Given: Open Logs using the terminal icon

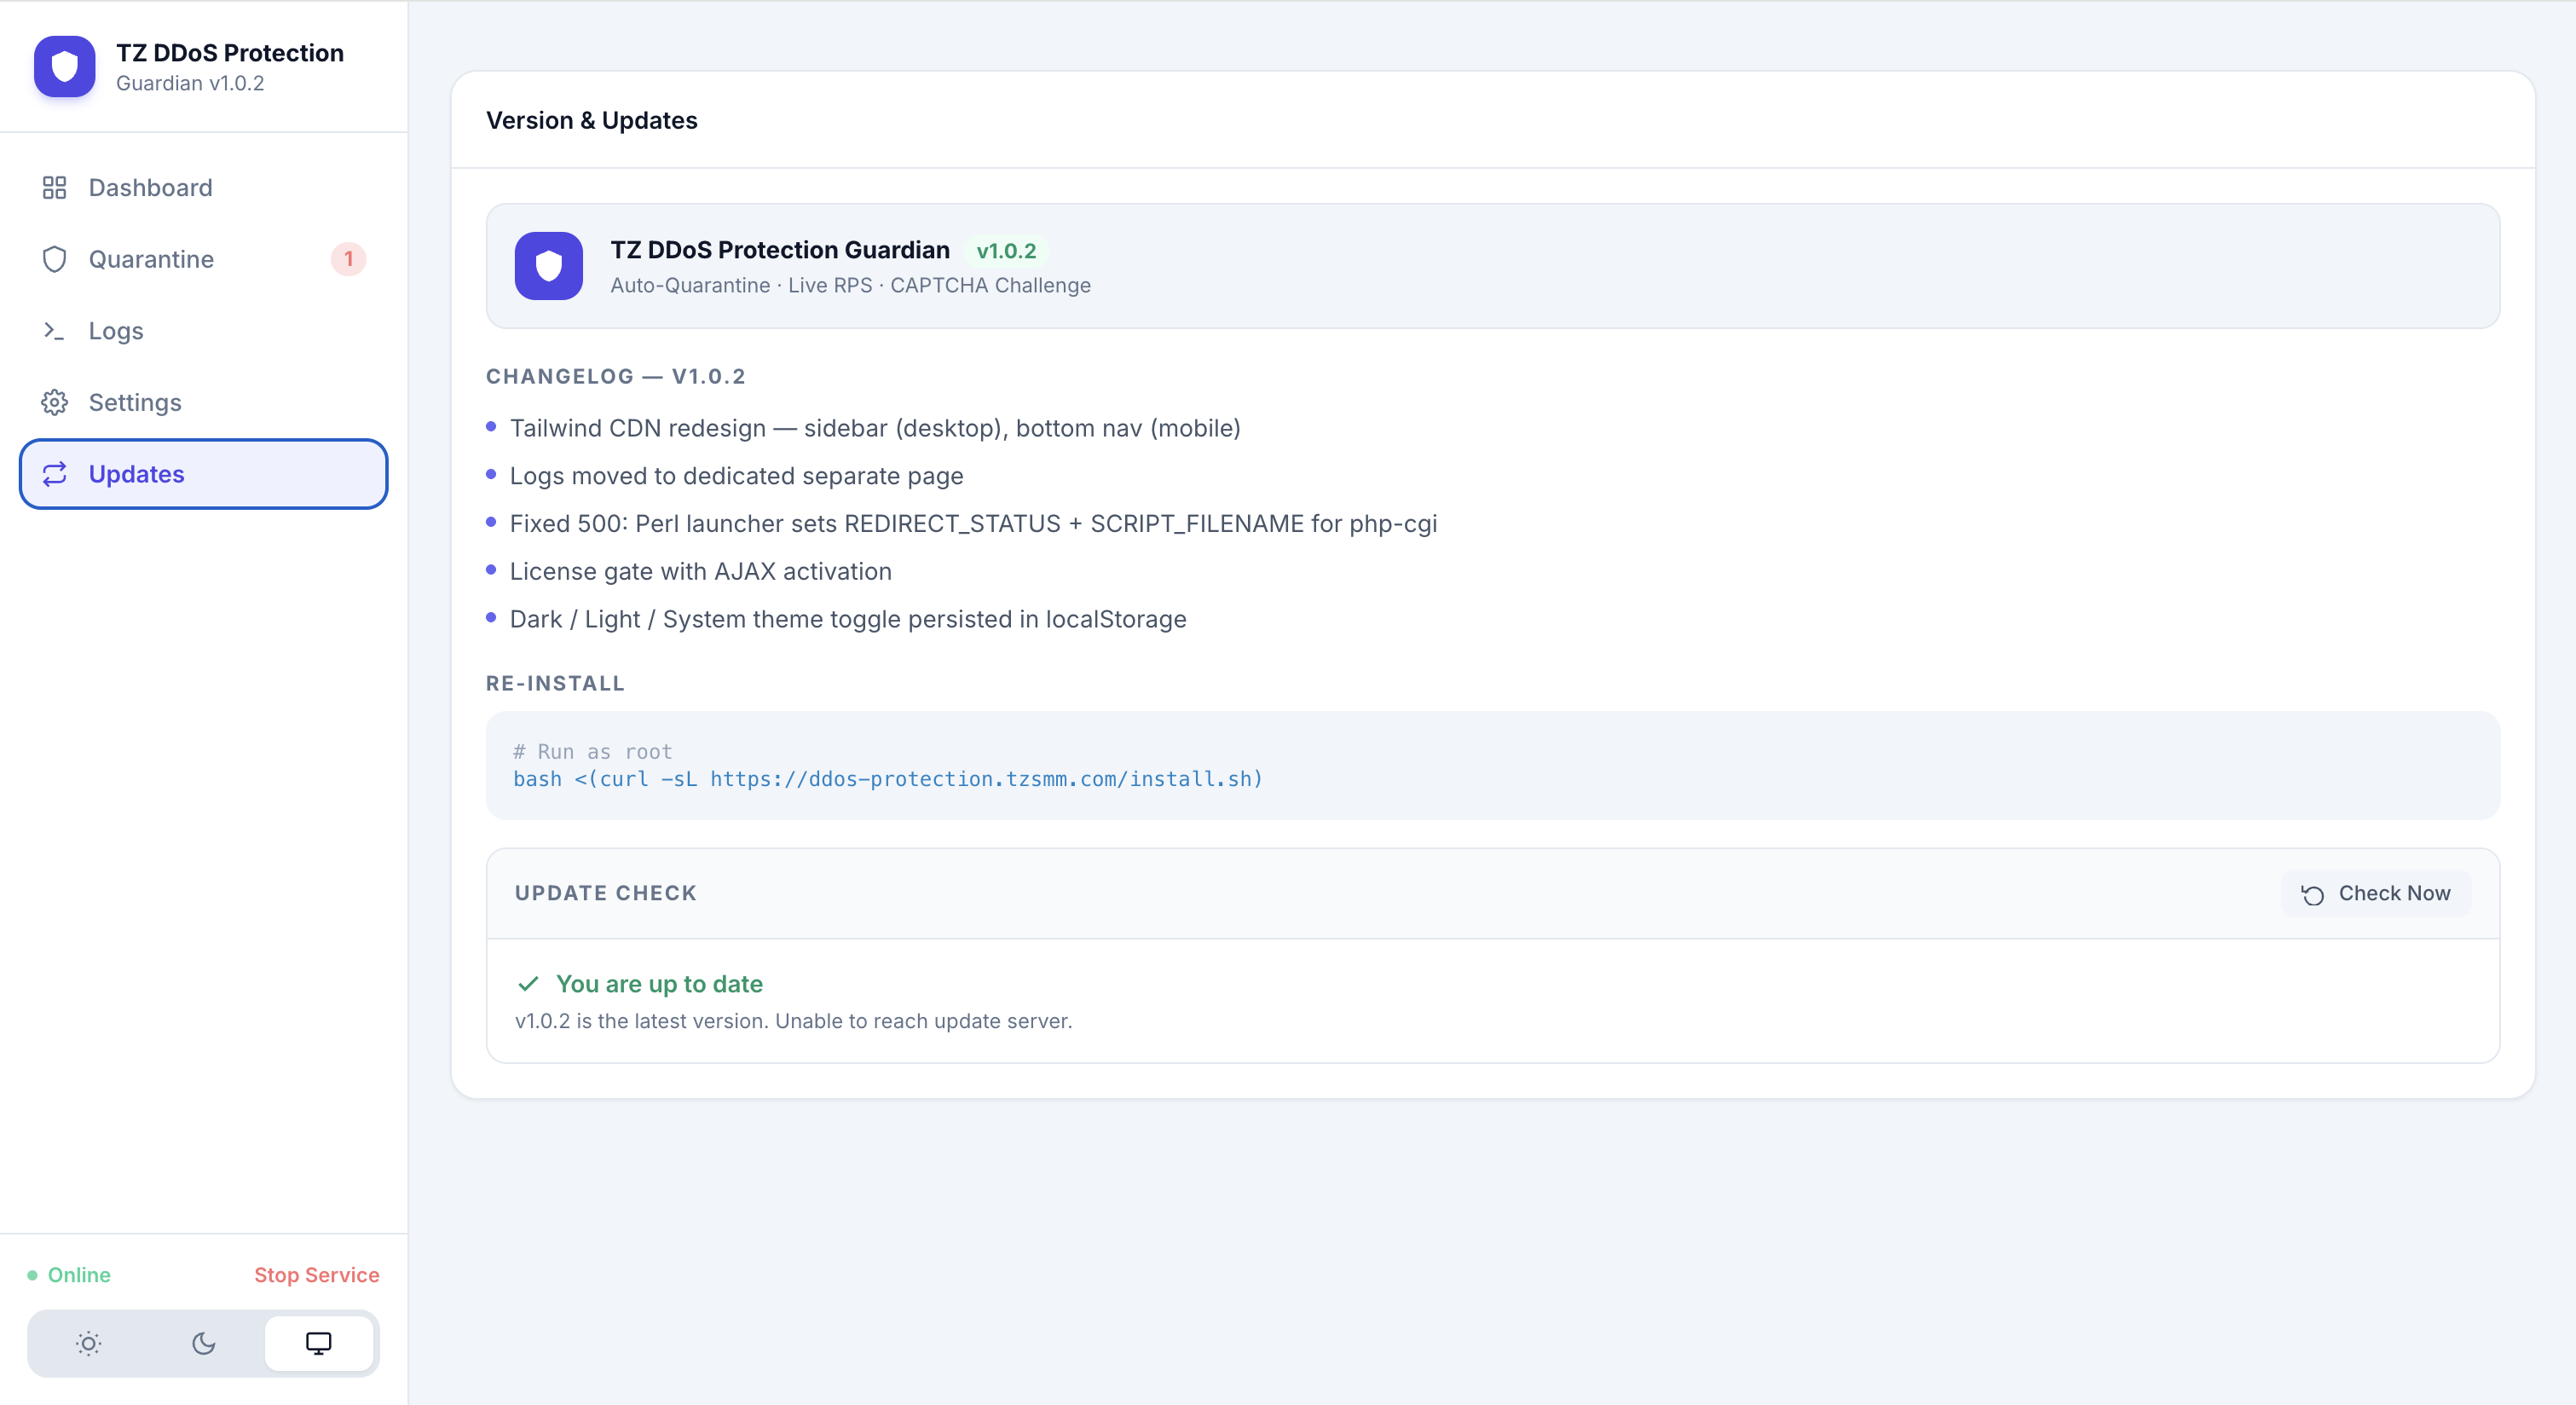Looking at the screenshot, I should coord(55,330).
